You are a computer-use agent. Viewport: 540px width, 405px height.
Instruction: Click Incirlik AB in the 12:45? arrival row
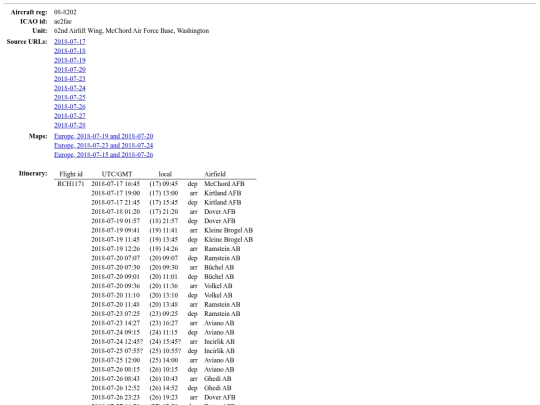[x=219, y=342]
